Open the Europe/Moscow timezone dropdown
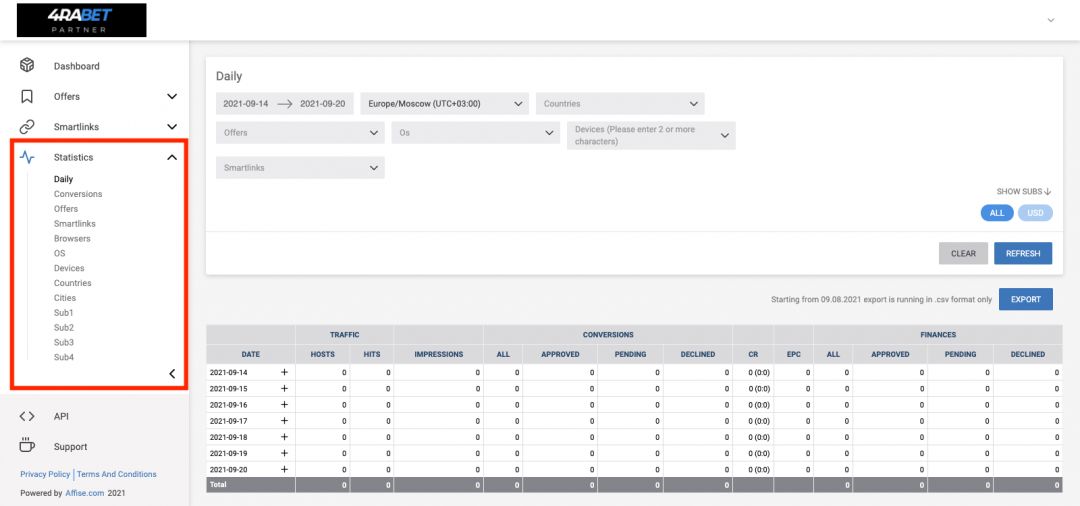The height and width of the screenshot is (506, 1080). pyautogui.click(x=445, y=104)
